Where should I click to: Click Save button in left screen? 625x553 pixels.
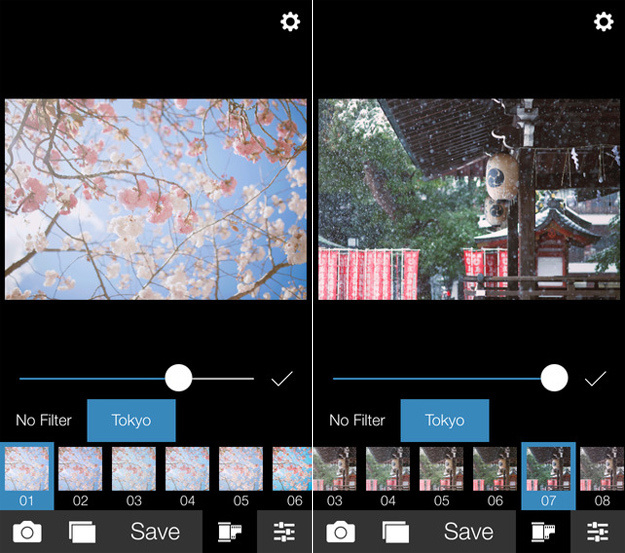point(155,531)
